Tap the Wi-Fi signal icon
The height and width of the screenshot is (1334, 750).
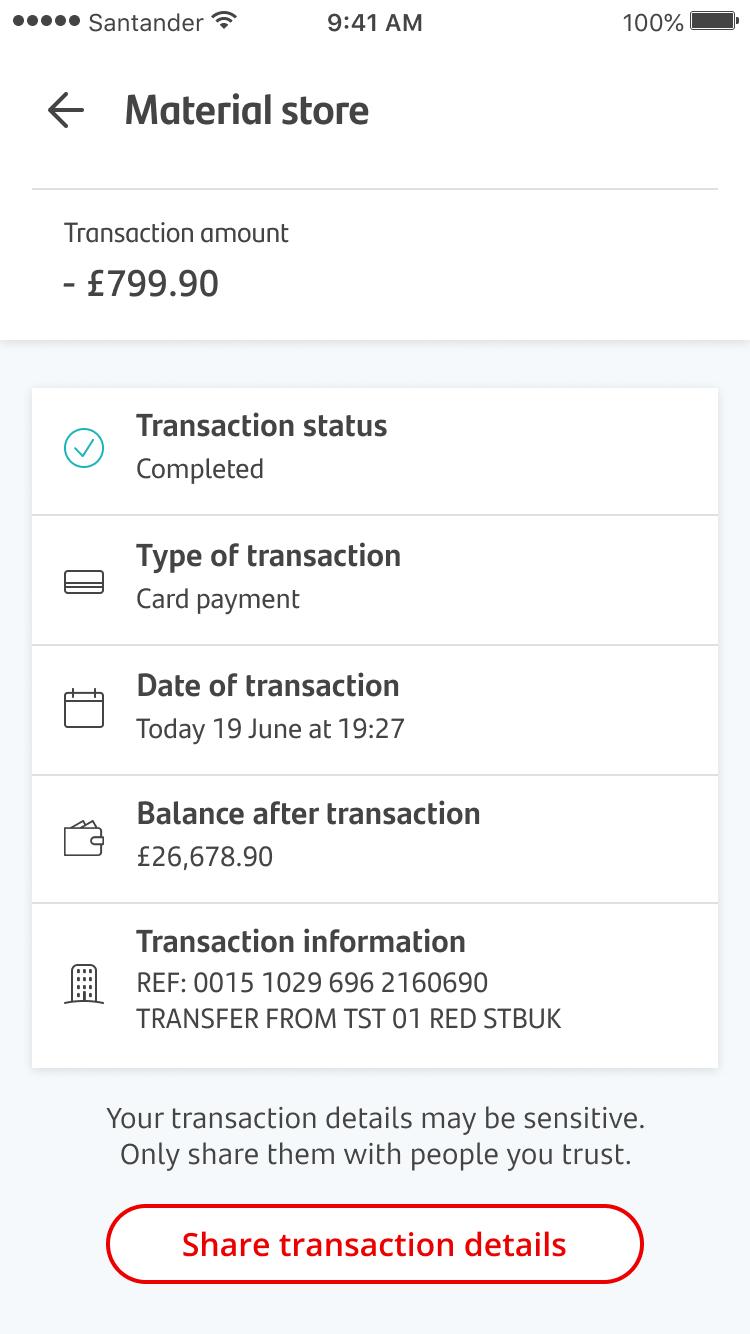pyautogui.click(x=226, y=21)
